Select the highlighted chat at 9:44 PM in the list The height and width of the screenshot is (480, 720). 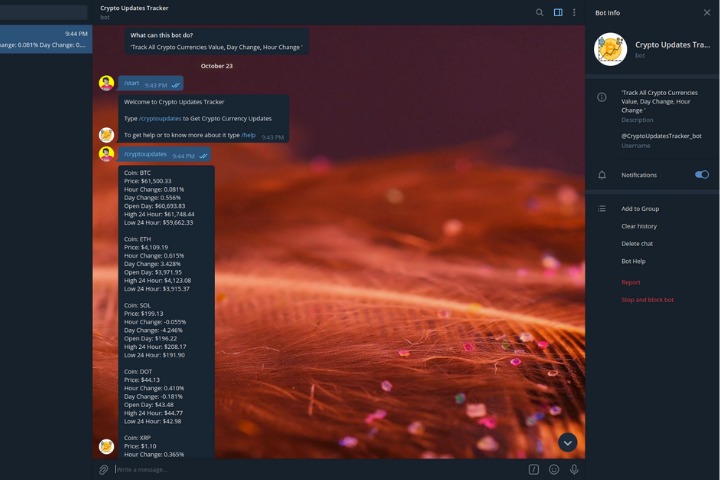tap(46, 39)
